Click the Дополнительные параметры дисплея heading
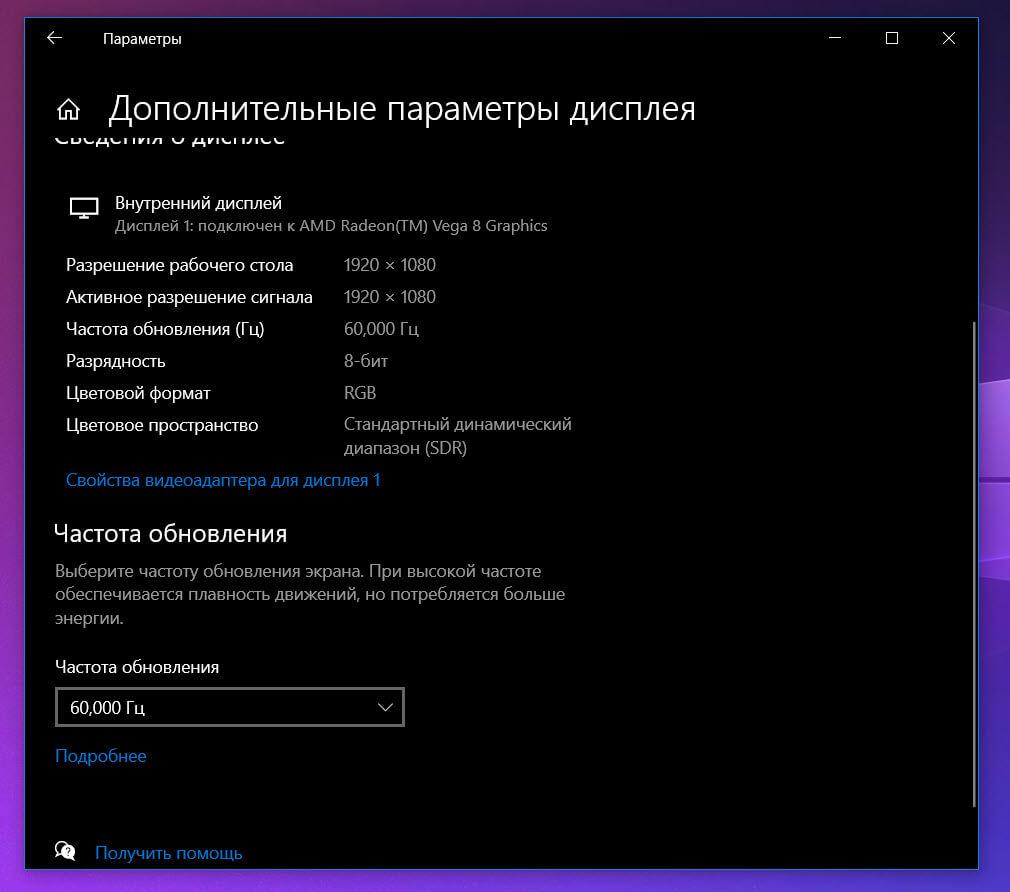This screenshot has width=1010, height=892. pos(402,109)
